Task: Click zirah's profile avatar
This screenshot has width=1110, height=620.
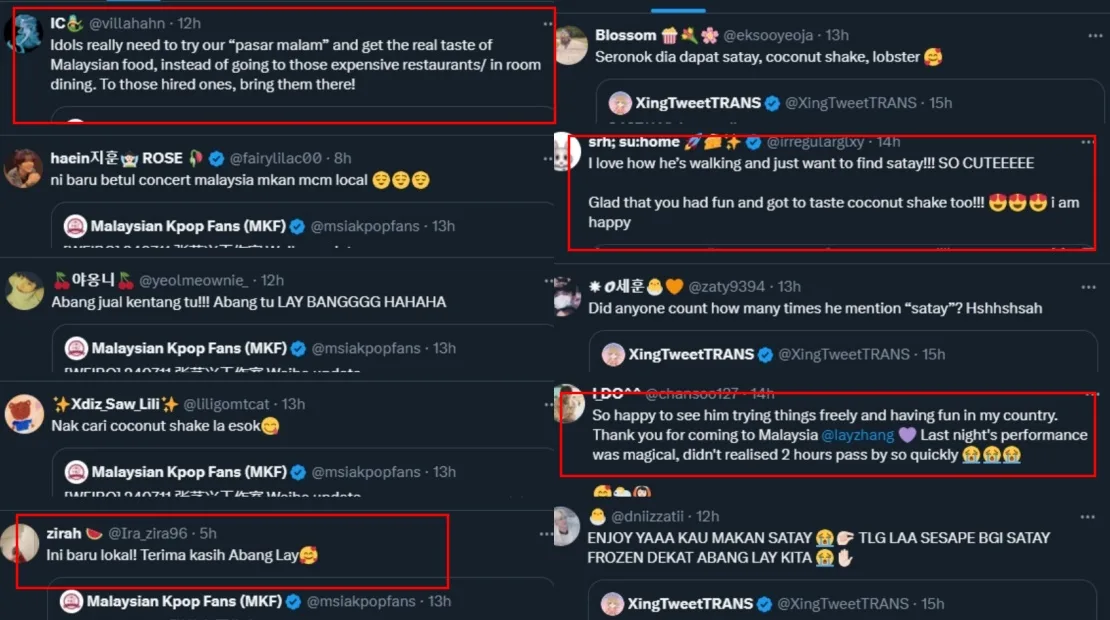Action: pos(21,543)
